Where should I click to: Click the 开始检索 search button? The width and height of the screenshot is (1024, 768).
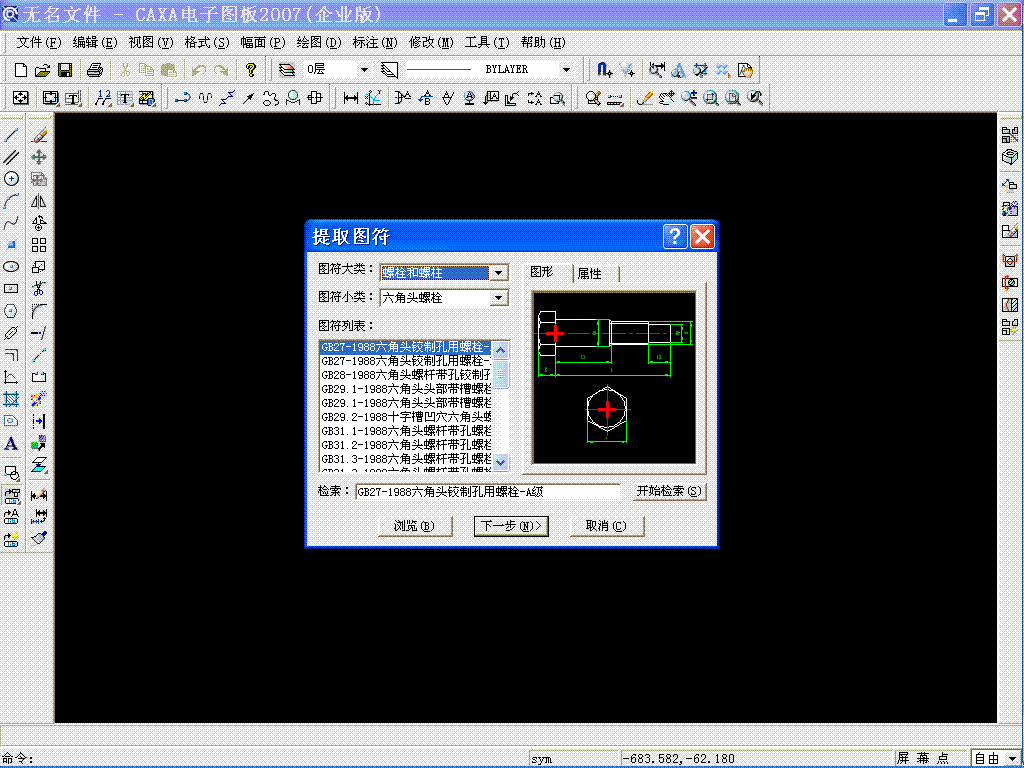tap(668, 490)
